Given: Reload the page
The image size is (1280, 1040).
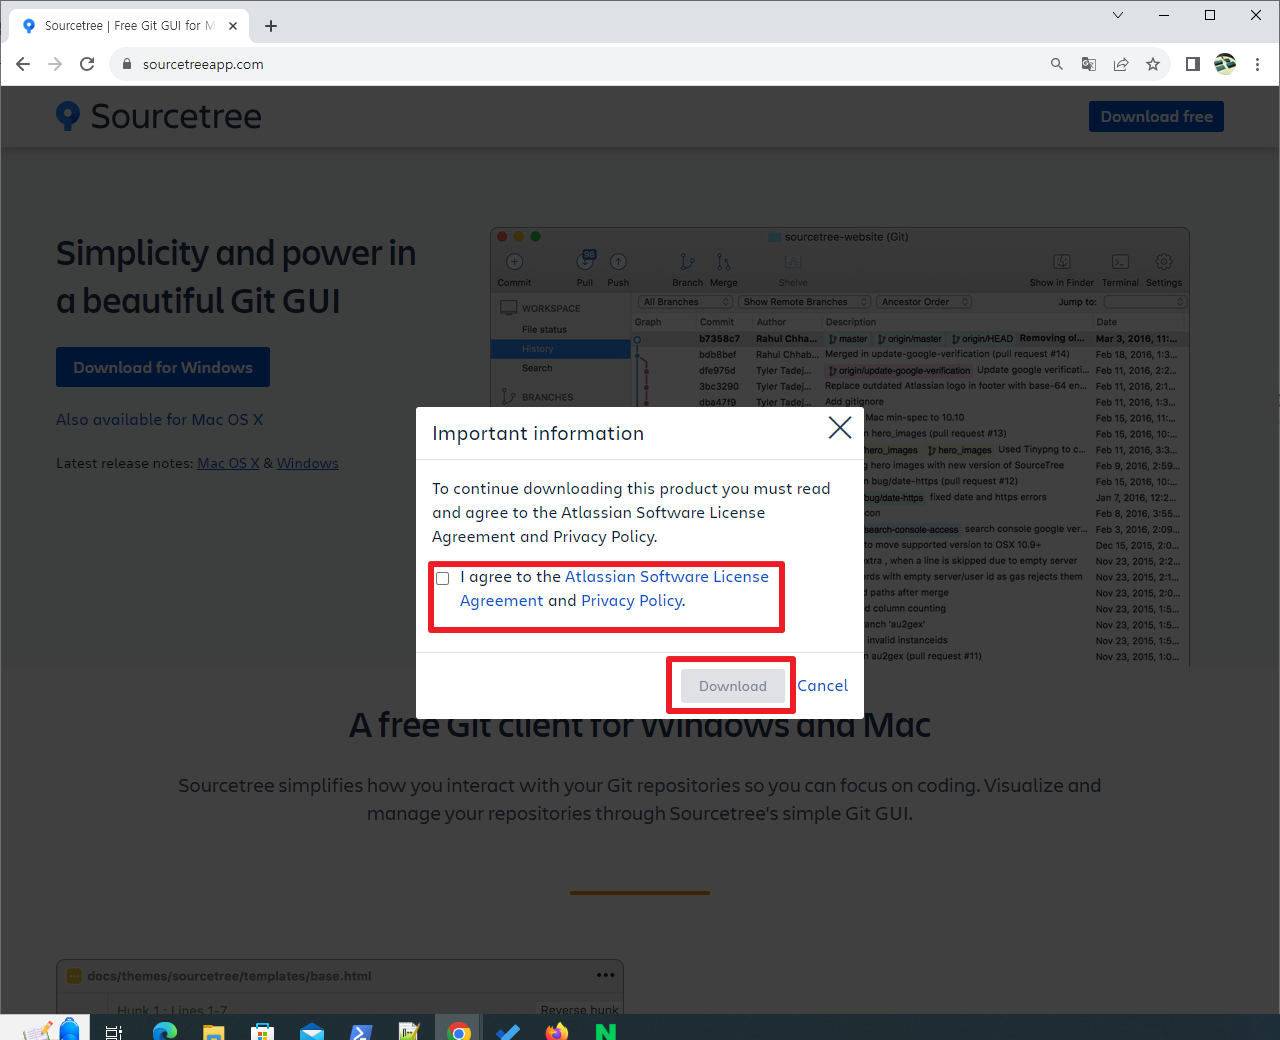Looking at the screenshot, I should (x=87, y=64).
